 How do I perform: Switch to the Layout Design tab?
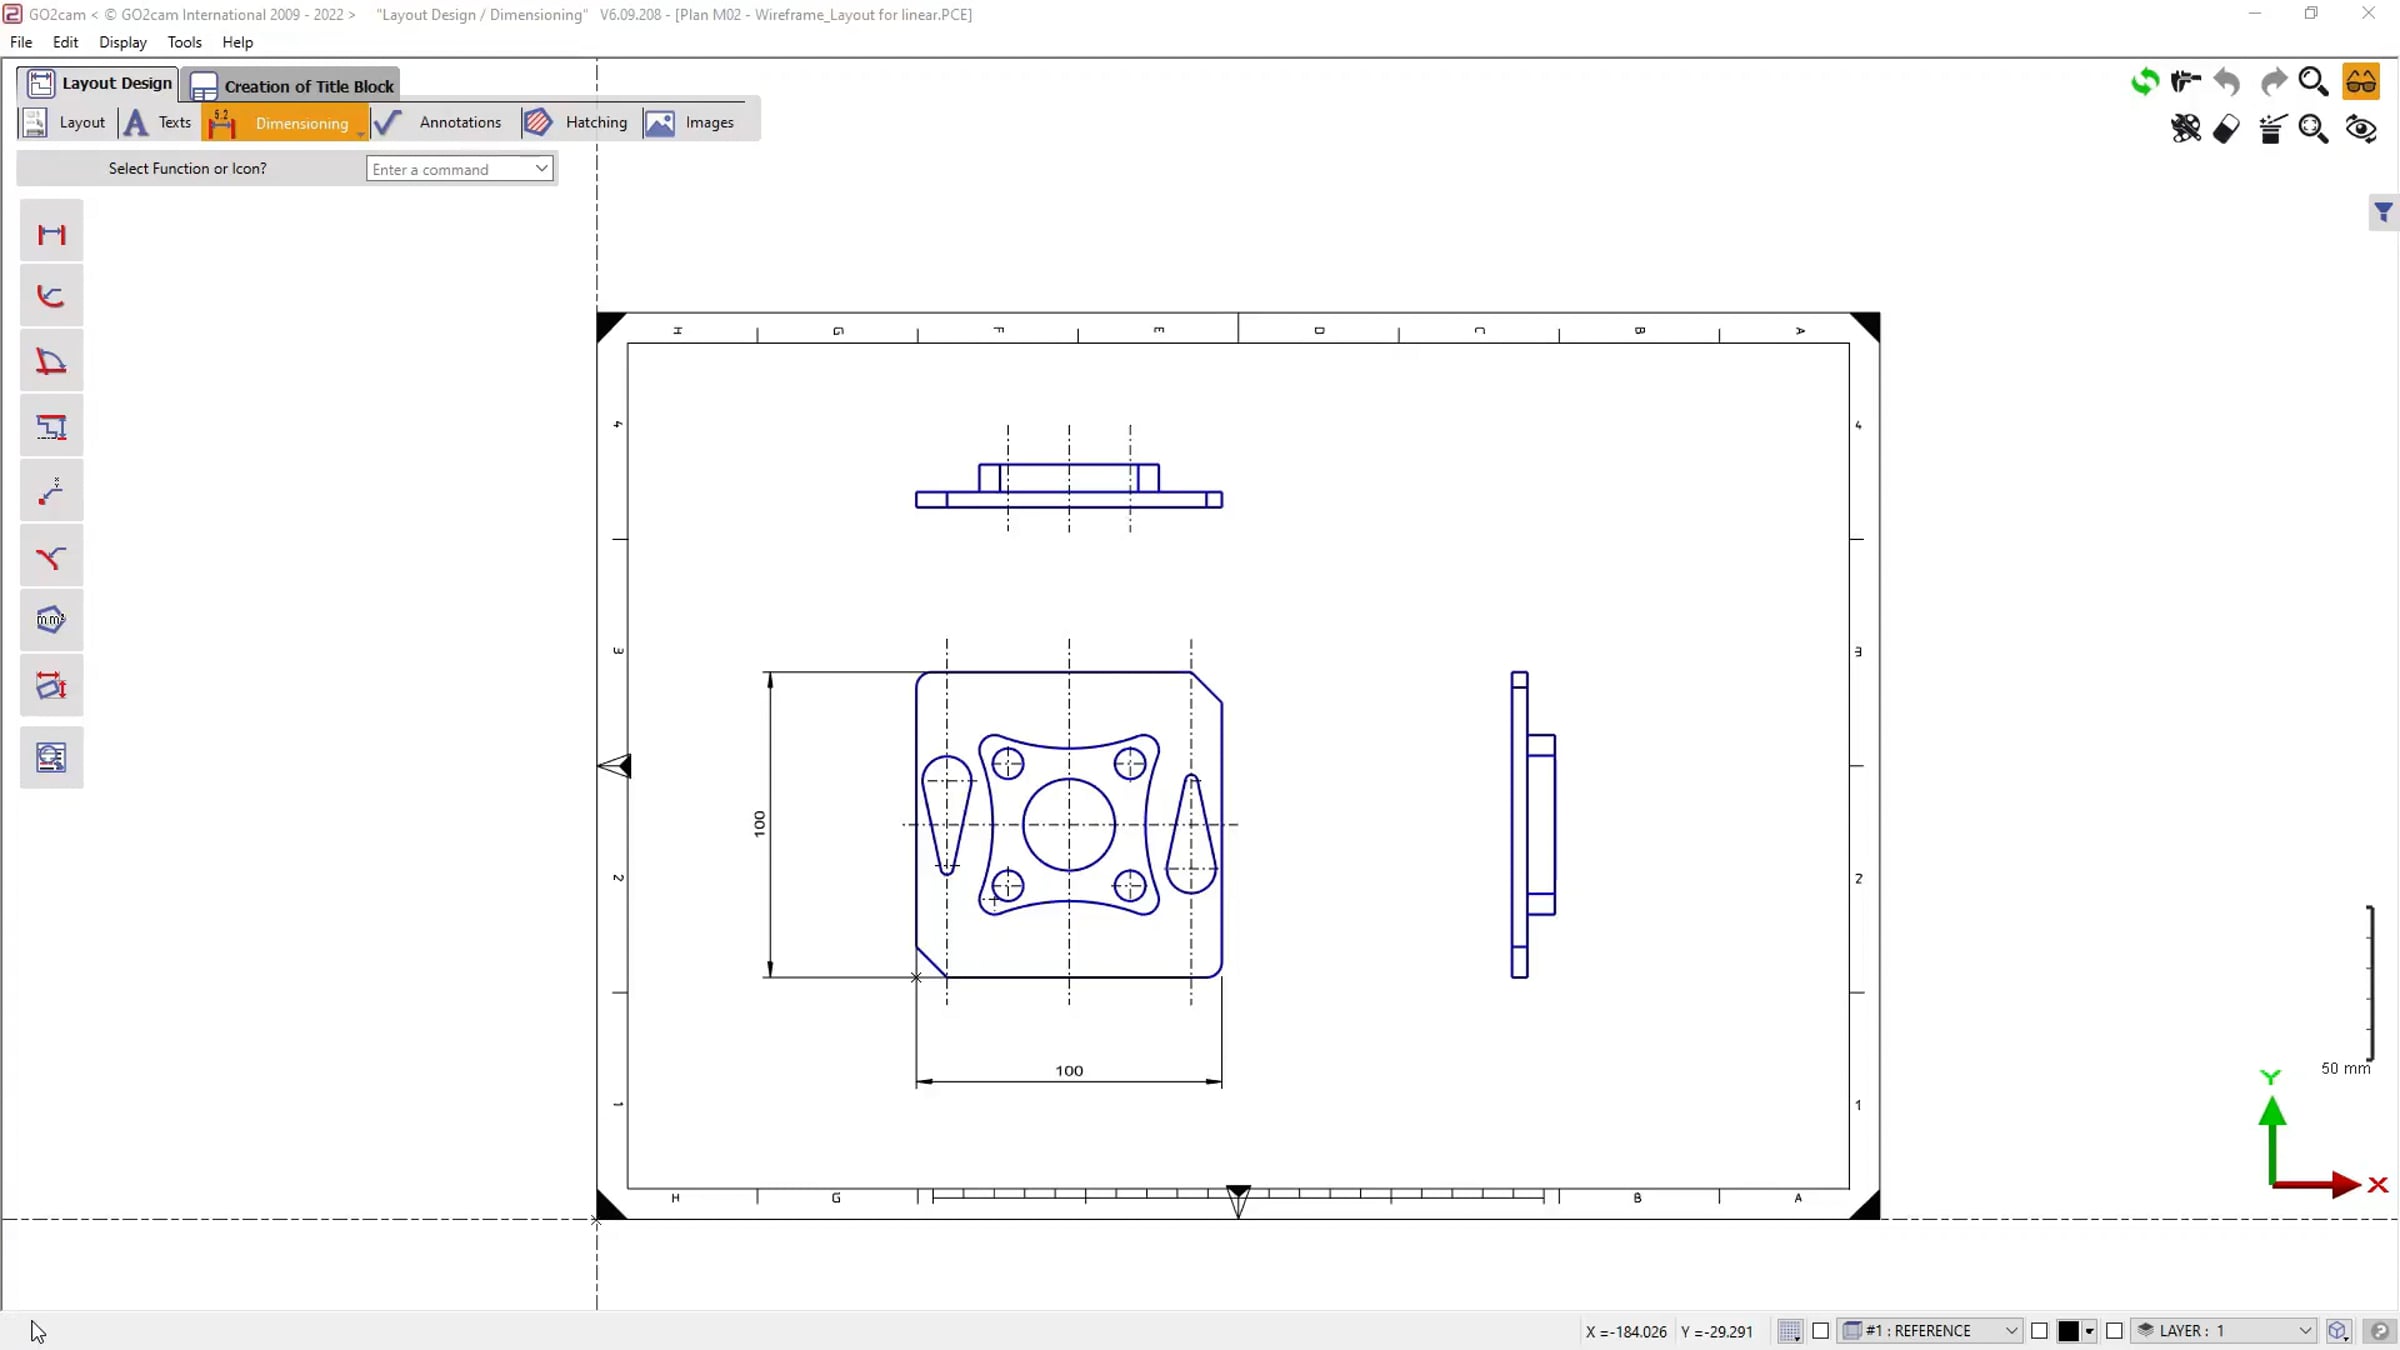pos(98,83)
